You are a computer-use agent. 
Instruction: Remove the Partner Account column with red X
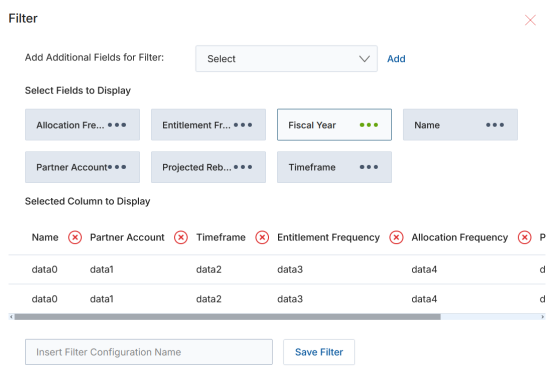181,238
